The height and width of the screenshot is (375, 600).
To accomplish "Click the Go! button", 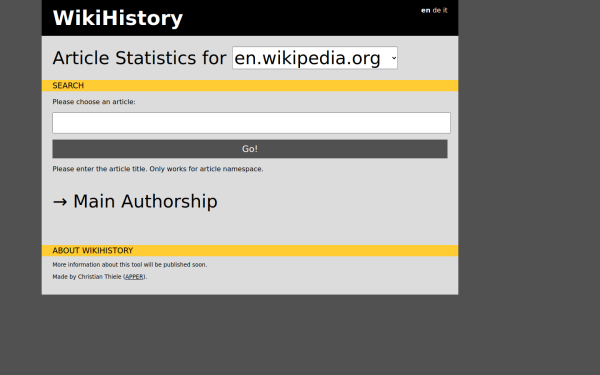I will tap(250, 149).
